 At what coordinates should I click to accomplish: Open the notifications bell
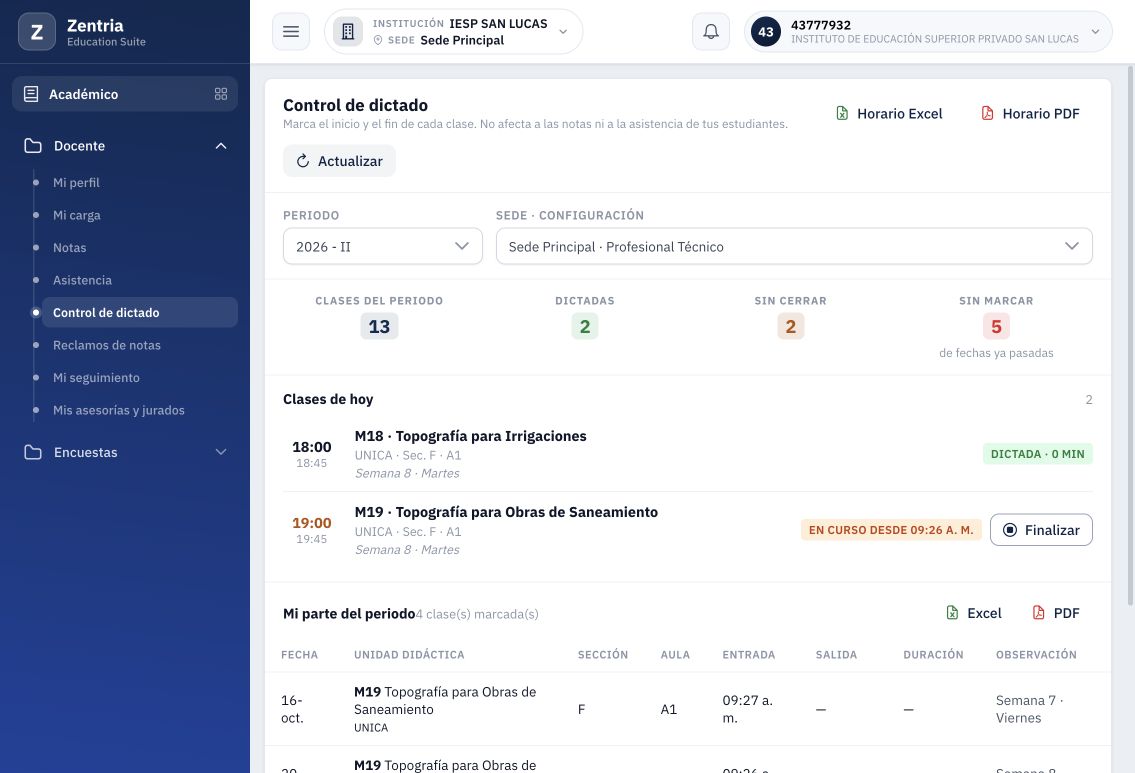coord(711,32)
